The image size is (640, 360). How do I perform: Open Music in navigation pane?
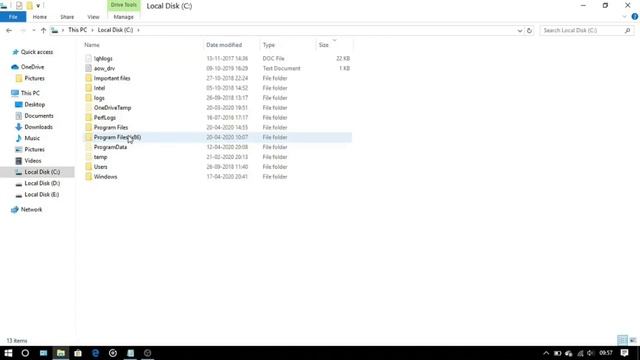(x=32, y=138)
